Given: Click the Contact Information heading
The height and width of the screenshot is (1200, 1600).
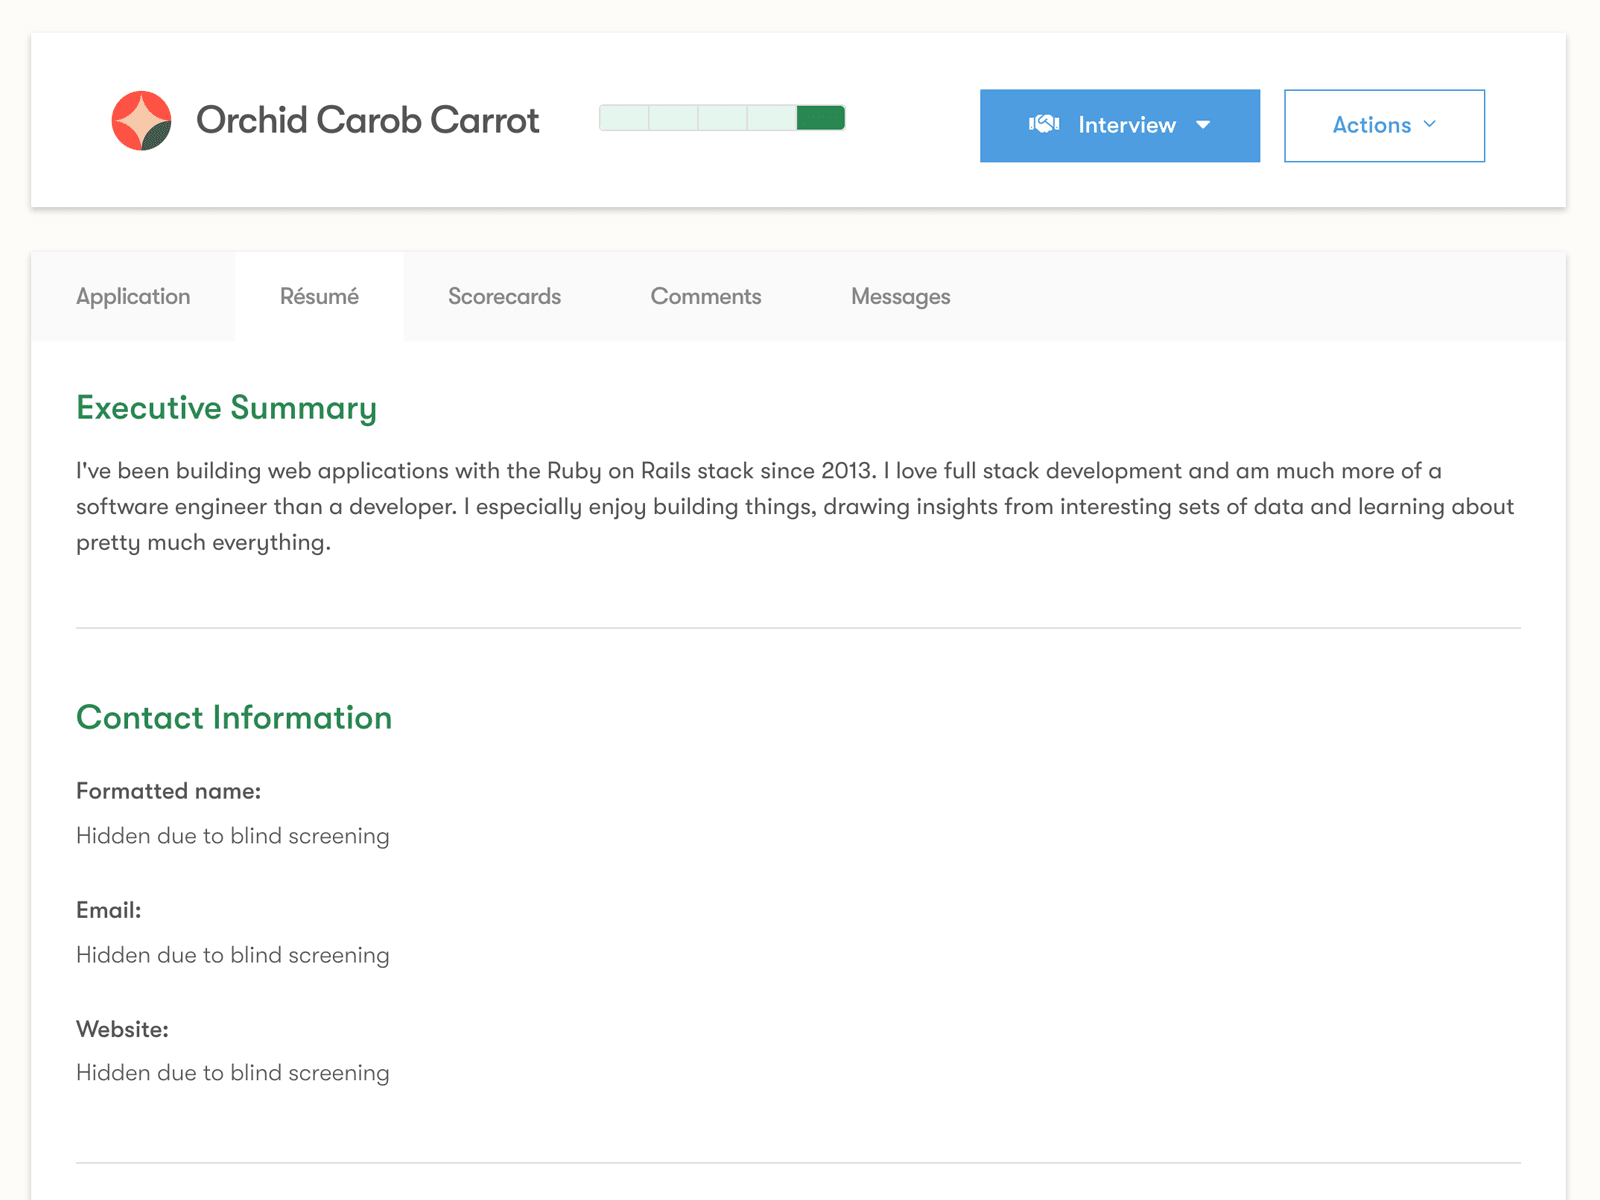Looking at the screenshot, I should (234, 717).
